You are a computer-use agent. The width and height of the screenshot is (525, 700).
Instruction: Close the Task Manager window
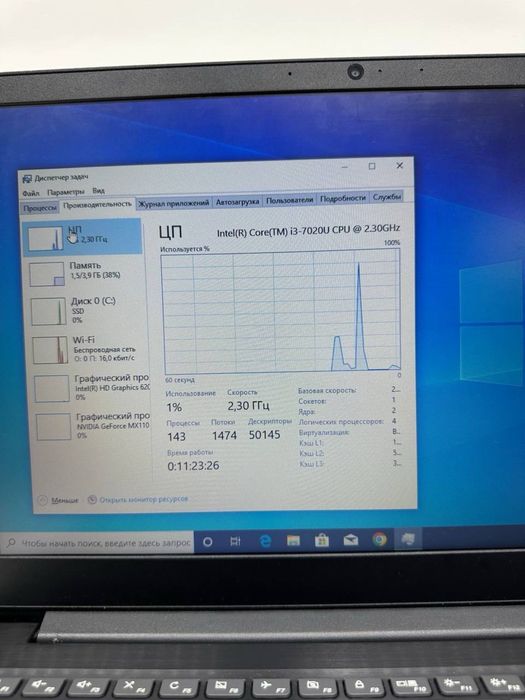tap(400, 166)
